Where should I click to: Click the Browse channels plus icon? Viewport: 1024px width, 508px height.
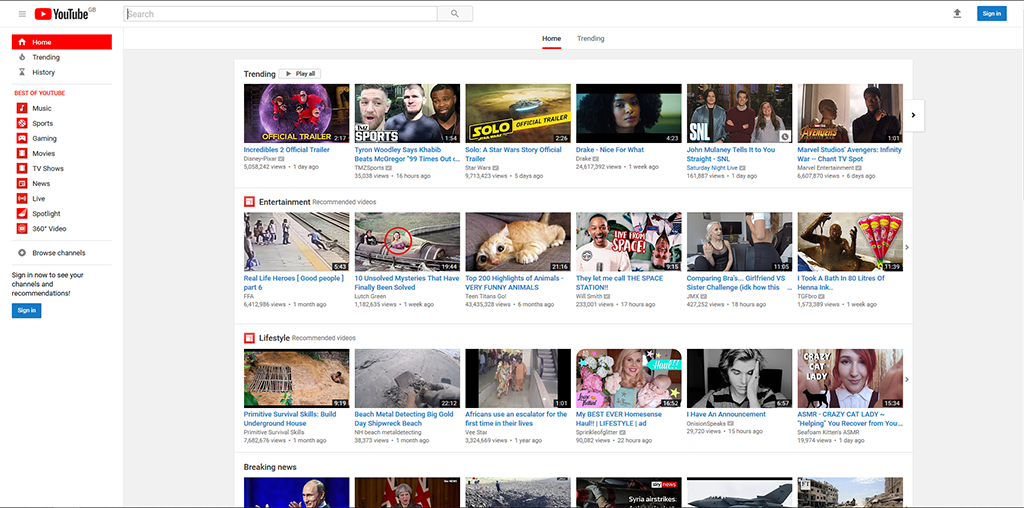pyautogui.click(x=22, y=253)
